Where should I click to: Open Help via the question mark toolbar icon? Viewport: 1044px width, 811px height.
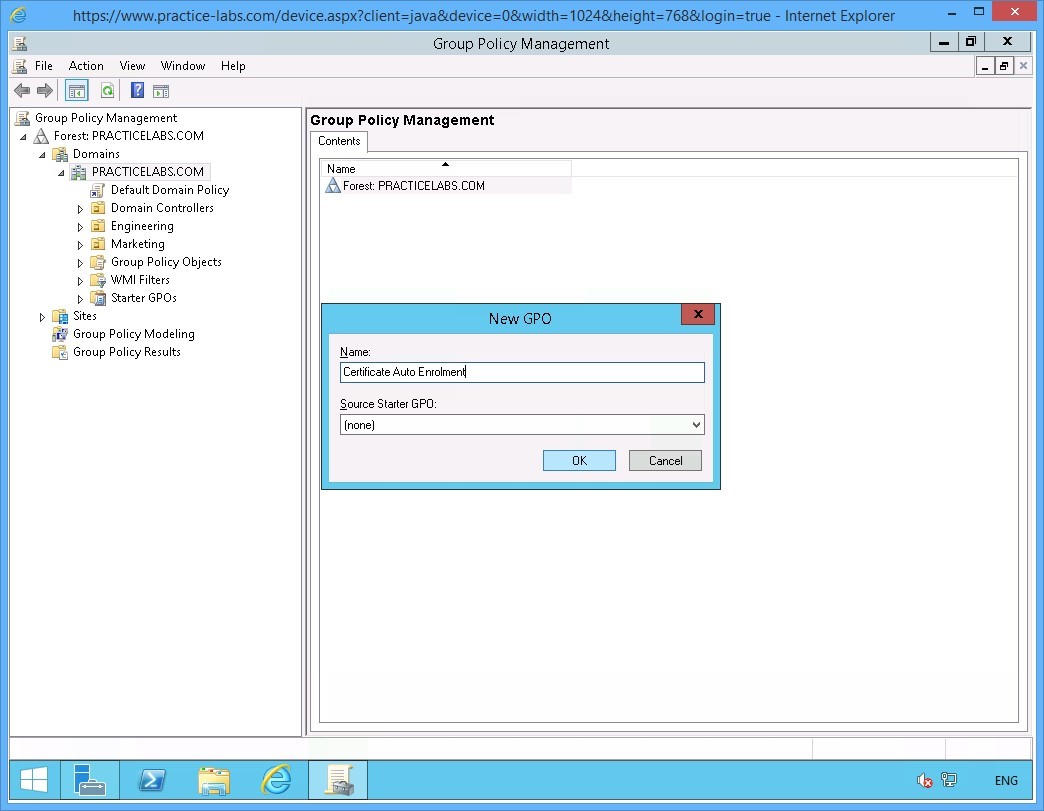coord(136,90)
